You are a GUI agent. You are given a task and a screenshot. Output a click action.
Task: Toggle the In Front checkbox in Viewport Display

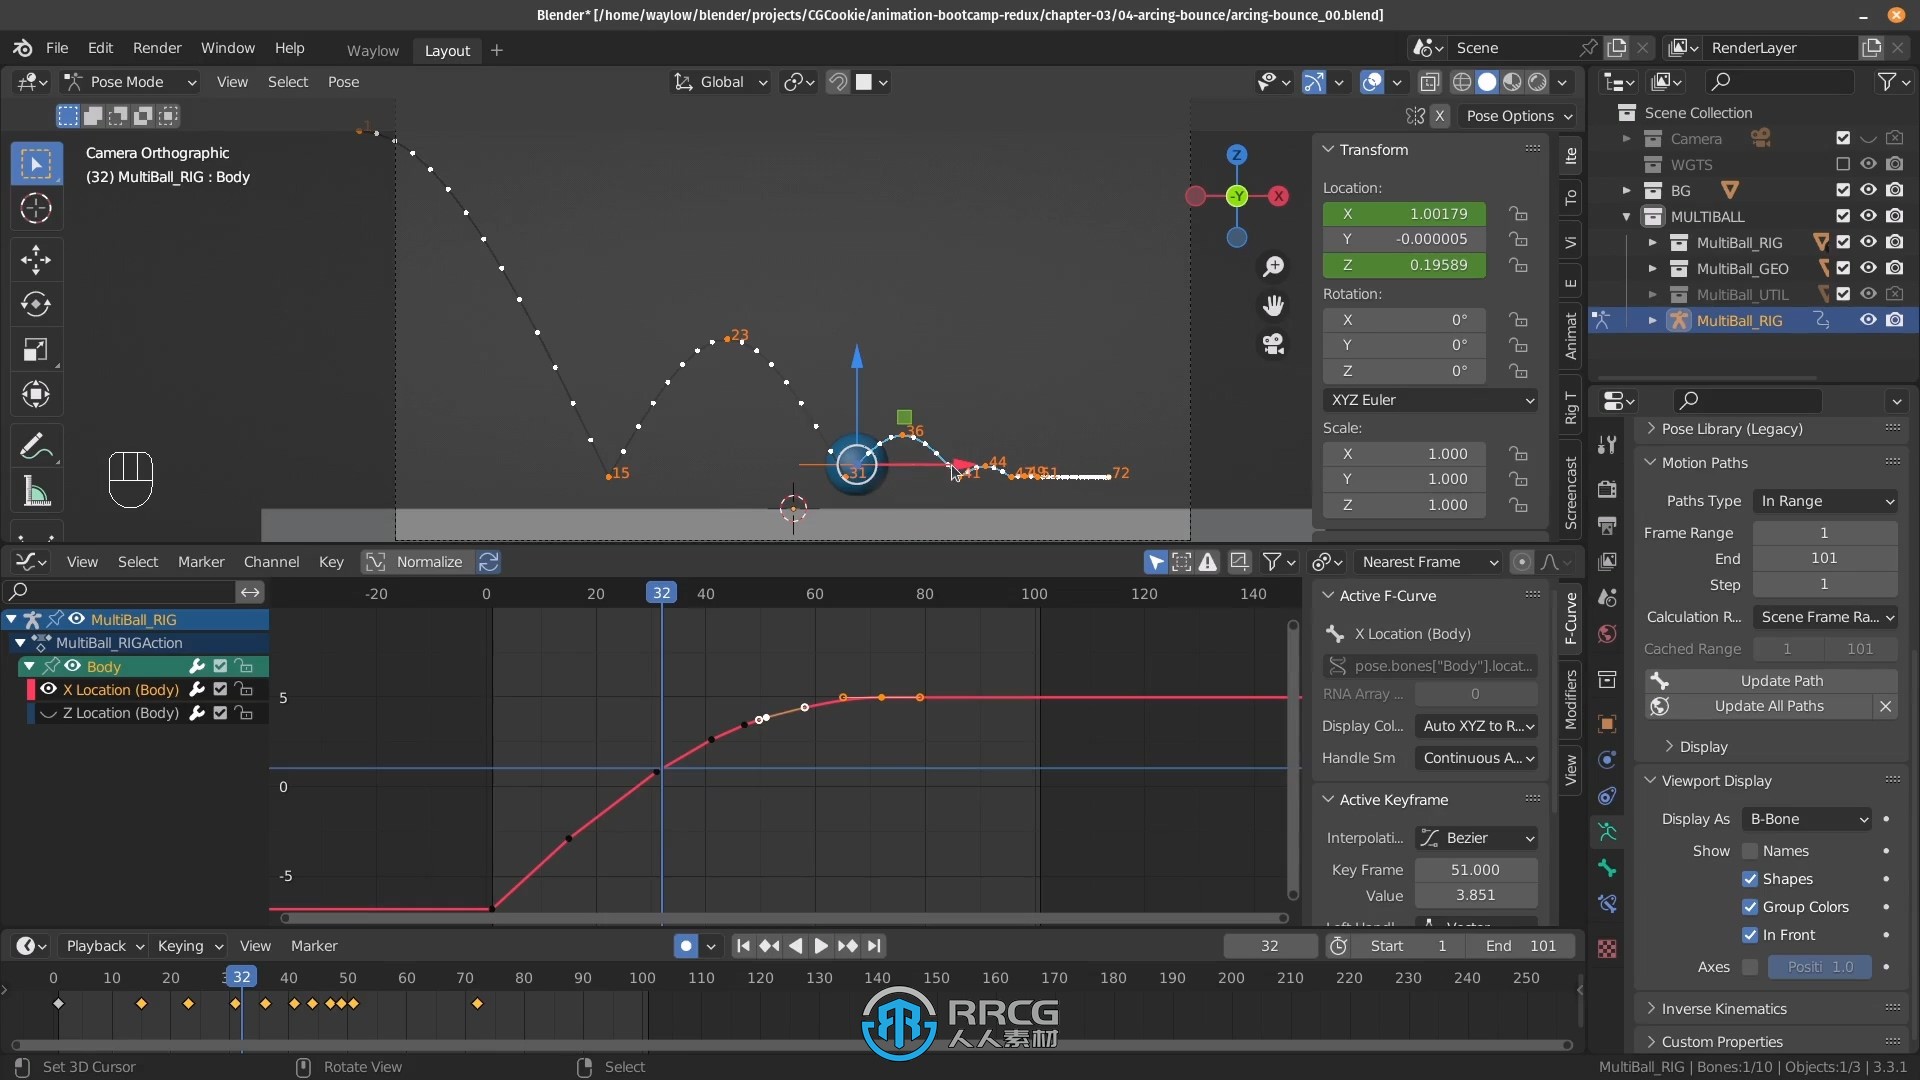[x=1747, y=934]
